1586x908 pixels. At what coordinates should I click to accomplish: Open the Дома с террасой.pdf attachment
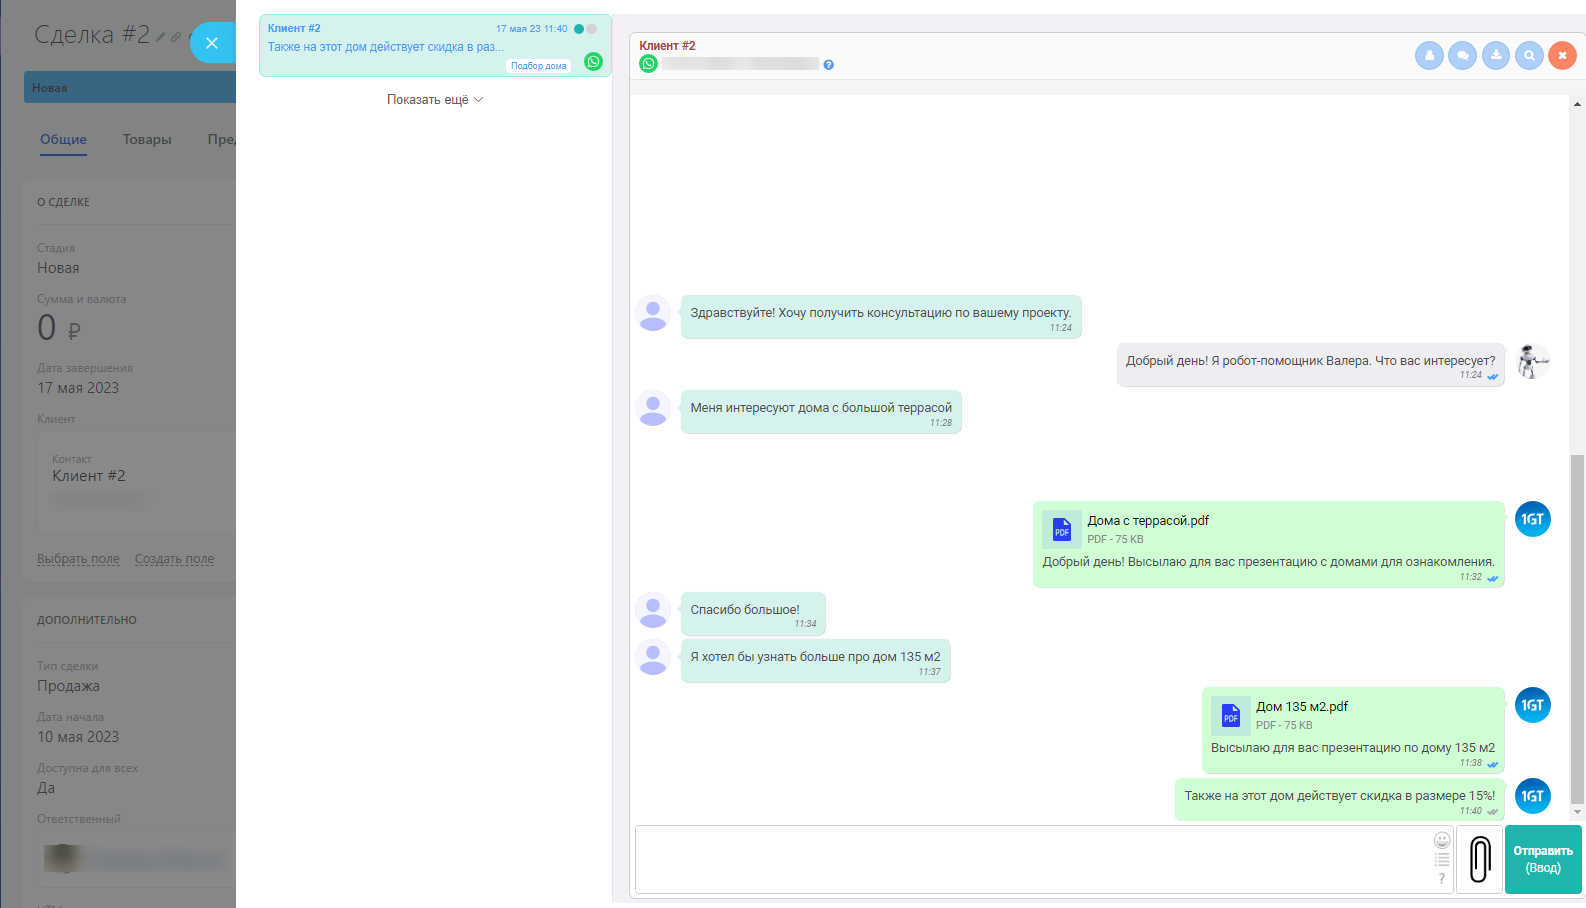click(1147, 521)
